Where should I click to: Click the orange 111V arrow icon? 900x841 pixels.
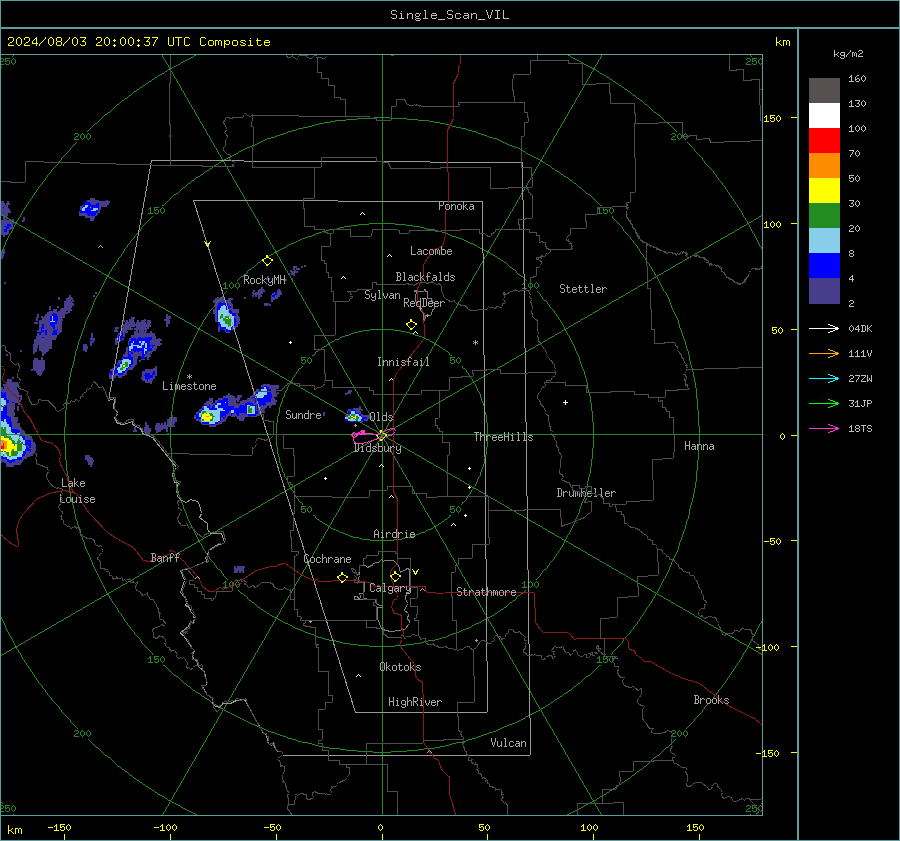point(824,354)
